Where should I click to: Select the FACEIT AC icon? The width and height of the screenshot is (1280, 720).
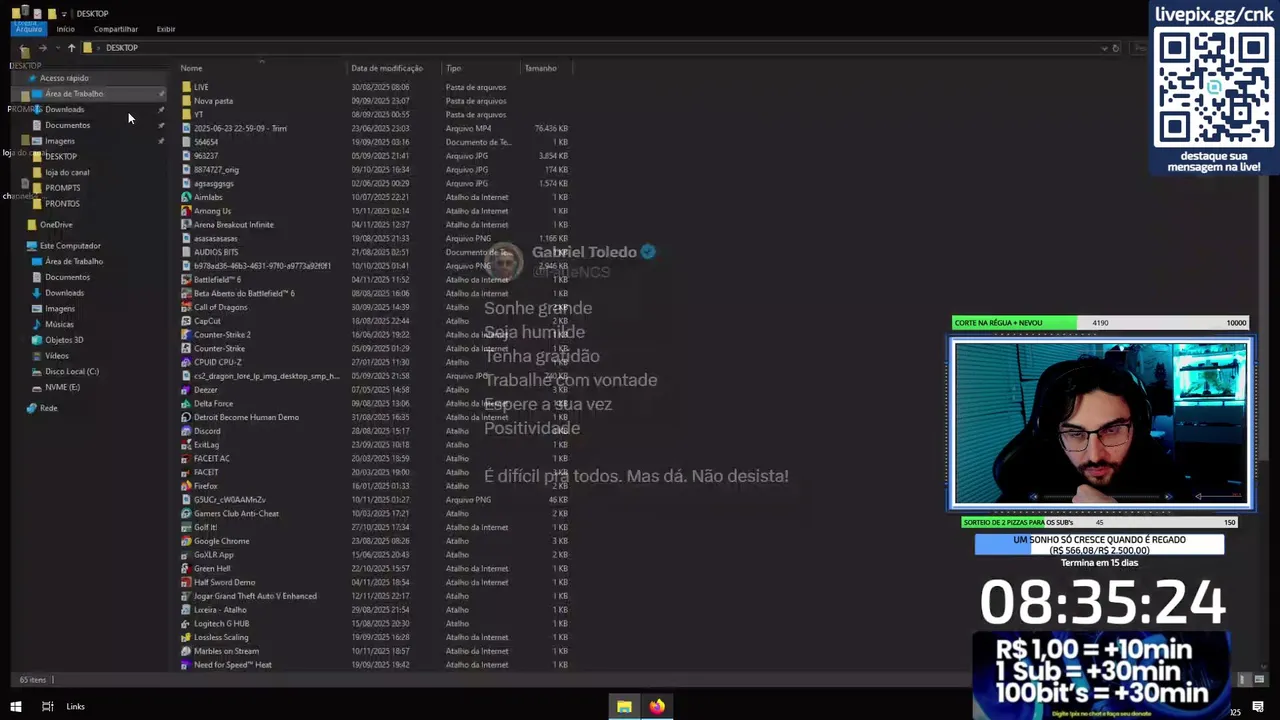tap(186, 458)
